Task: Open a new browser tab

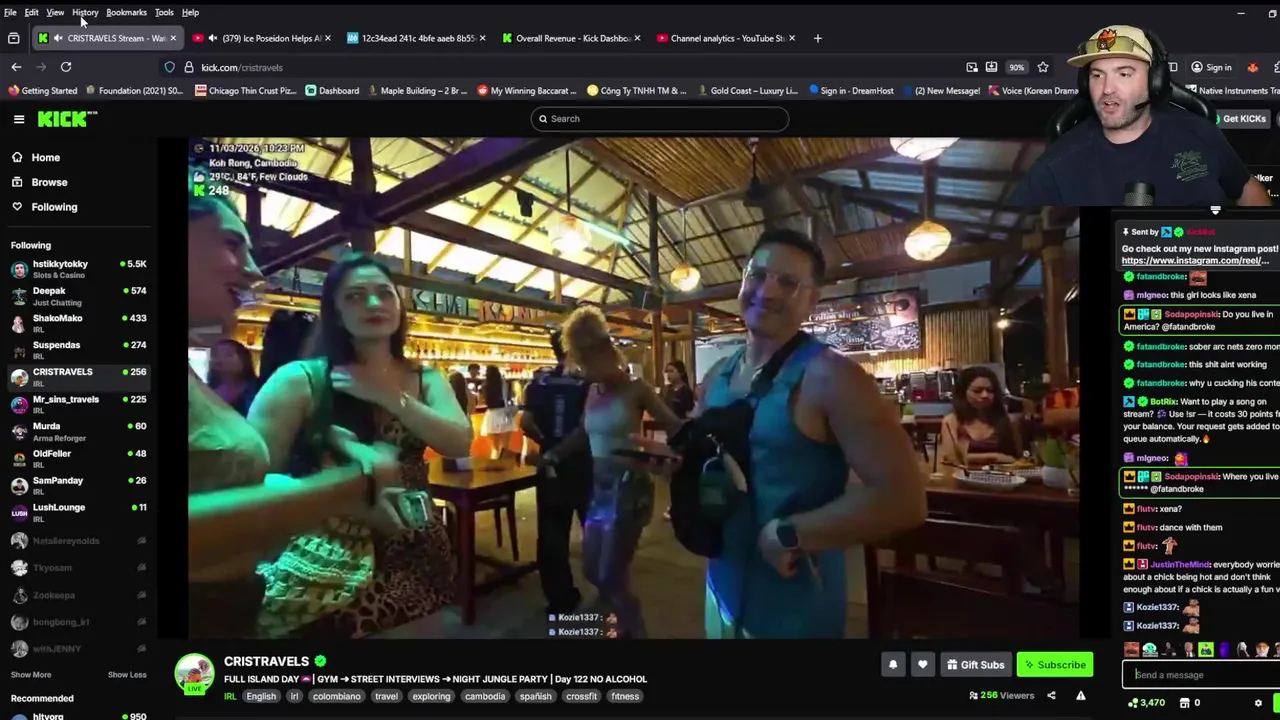Action: [817, 38]
